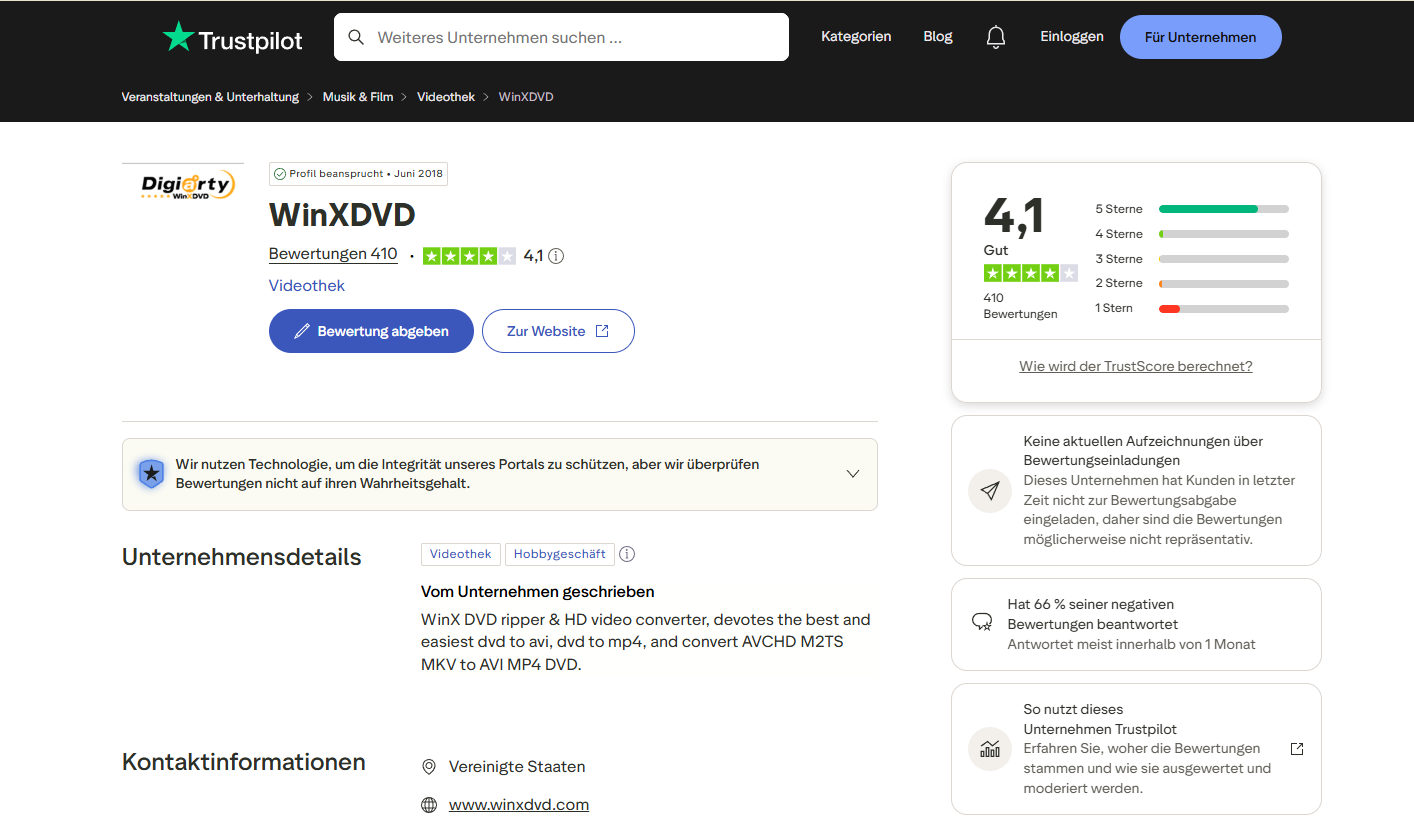Focus the Weiteres Unternehmen suchen search field
This screenshot has height=831, width=1414.
pos(561,37)
